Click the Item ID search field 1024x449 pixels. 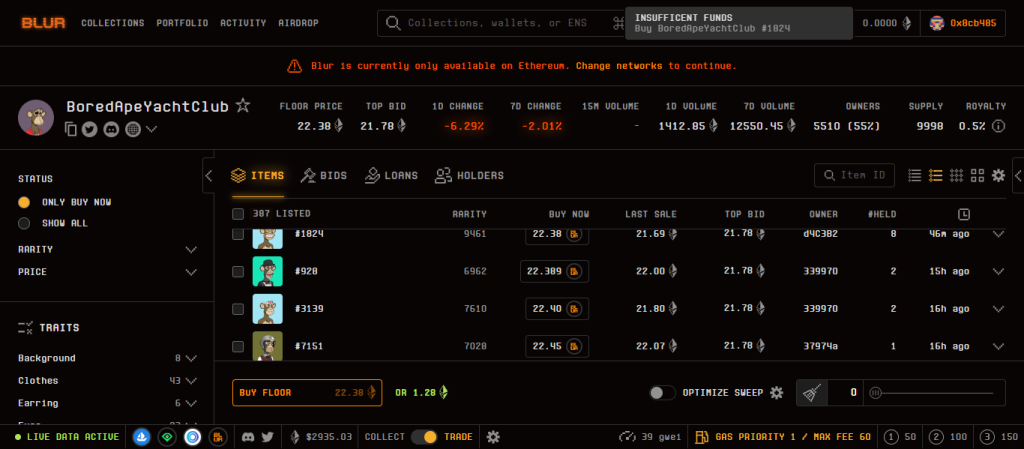point(854,175)
